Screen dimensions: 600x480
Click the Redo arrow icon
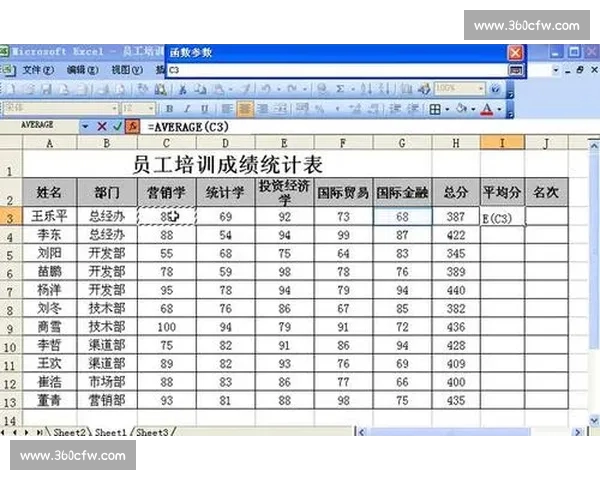tap(292, 89)
